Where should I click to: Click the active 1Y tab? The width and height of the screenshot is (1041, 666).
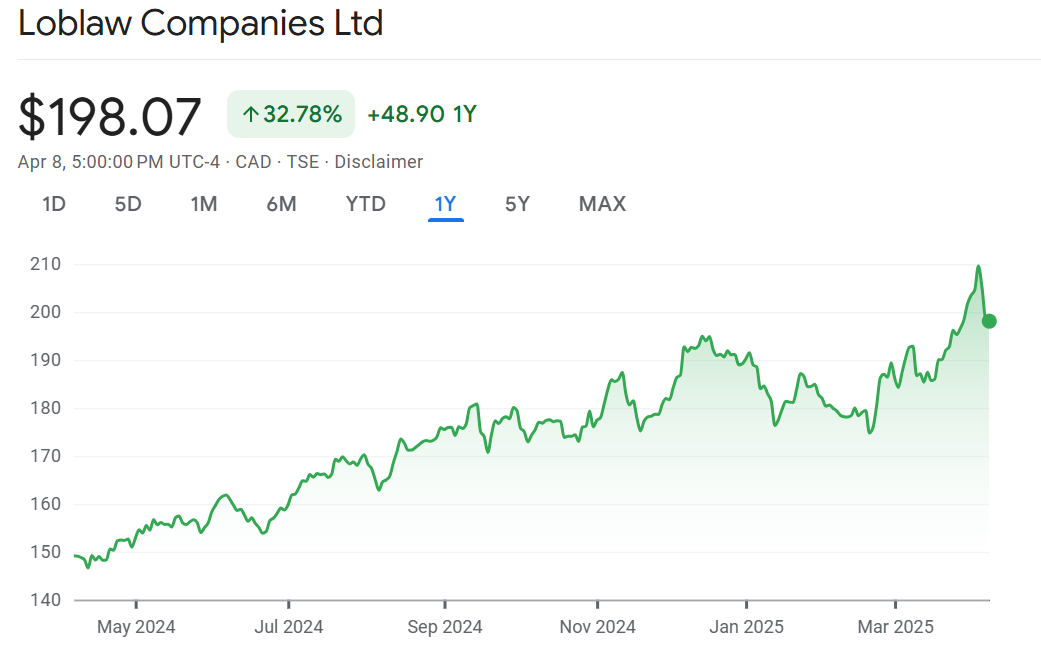point(445,204)
